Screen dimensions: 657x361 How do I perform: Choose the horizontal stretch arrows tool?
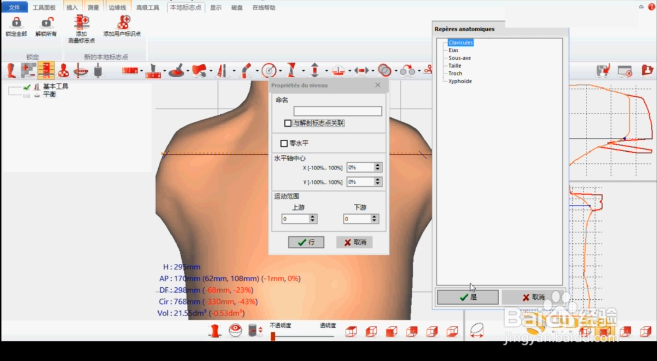pos(361,70)
